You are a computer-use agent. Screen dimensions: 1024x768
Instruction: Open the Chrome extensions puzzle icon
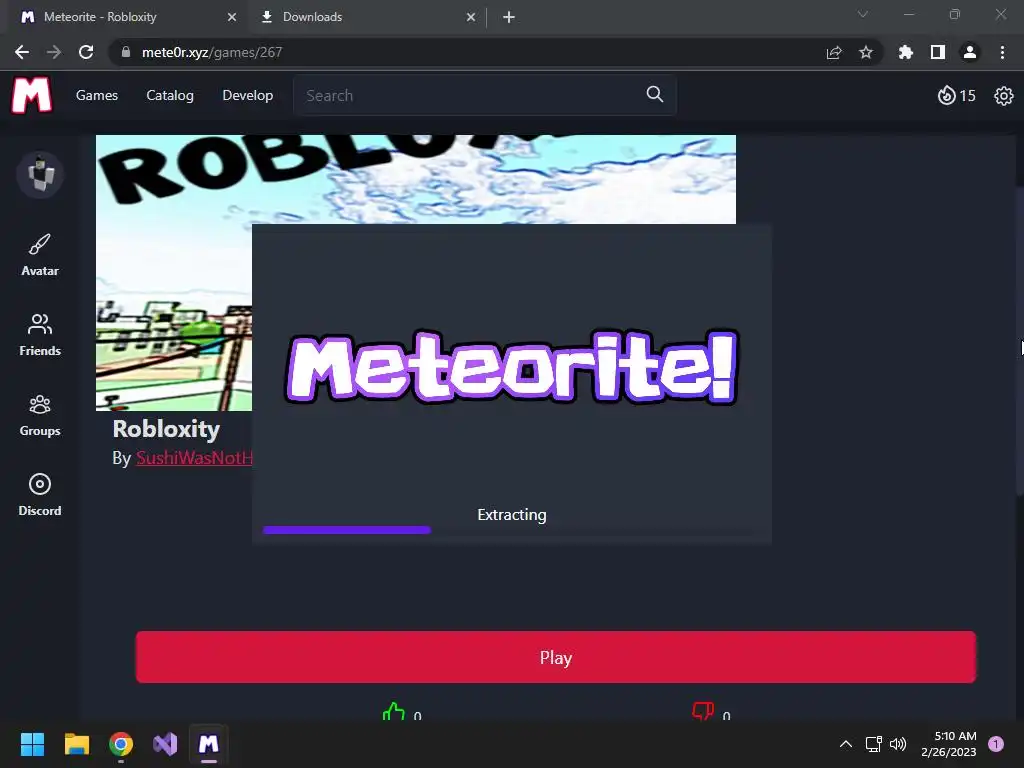[905, 52]
